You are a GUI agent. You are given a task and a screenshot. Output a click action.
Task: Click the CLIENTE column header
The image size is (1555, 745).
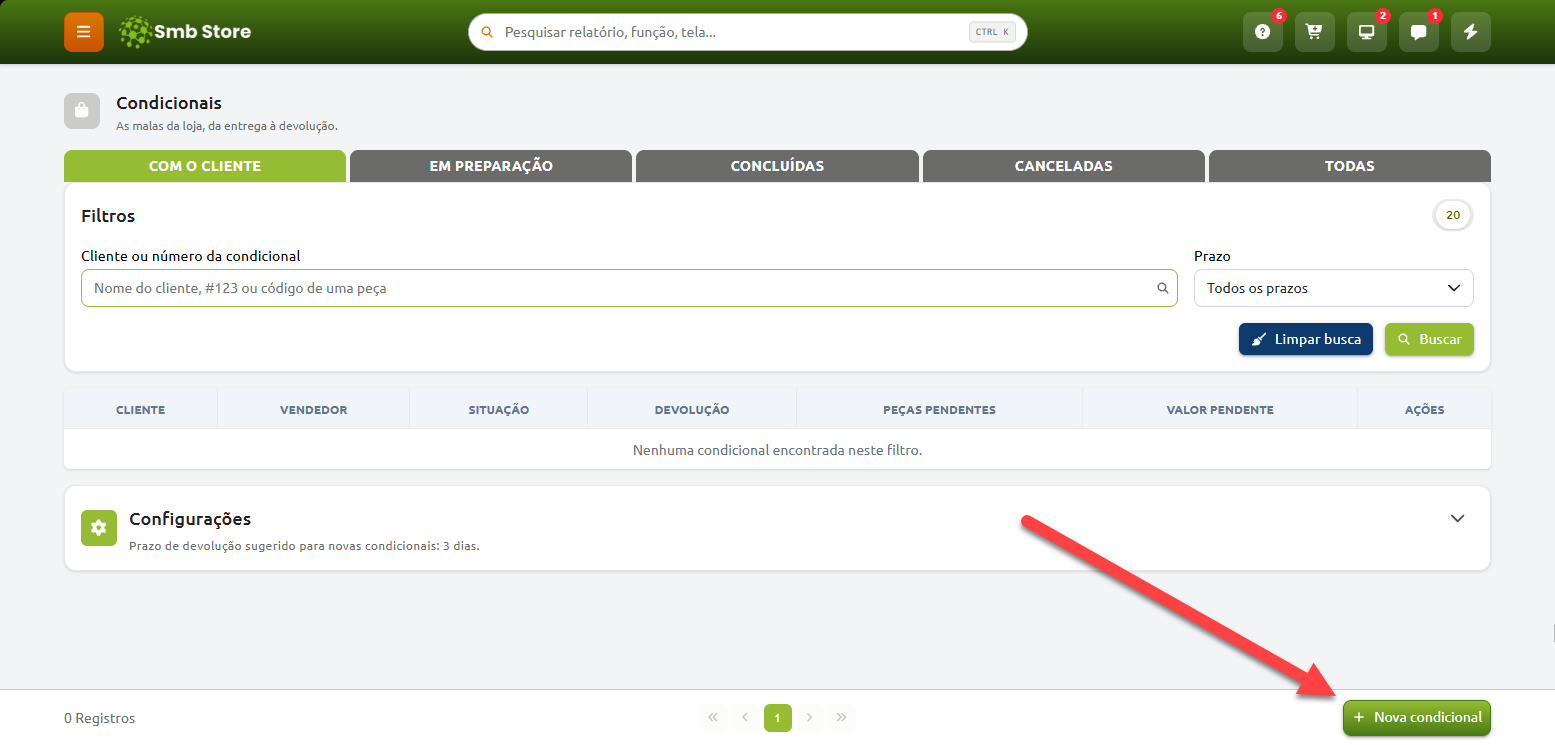[141, 410]
